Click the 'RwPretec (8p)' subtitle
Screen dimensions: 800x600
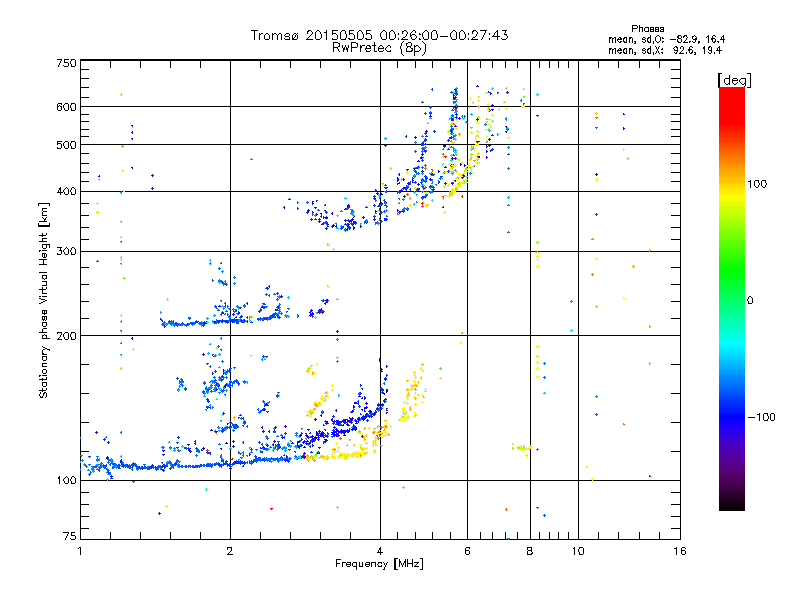click(379, 48)
